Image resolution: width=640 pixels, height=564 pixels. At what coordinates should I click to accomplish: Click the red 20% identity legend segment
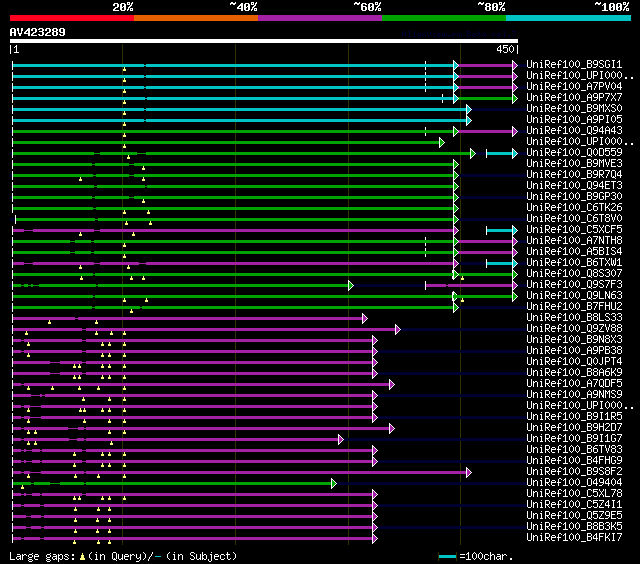coord(72,18)
